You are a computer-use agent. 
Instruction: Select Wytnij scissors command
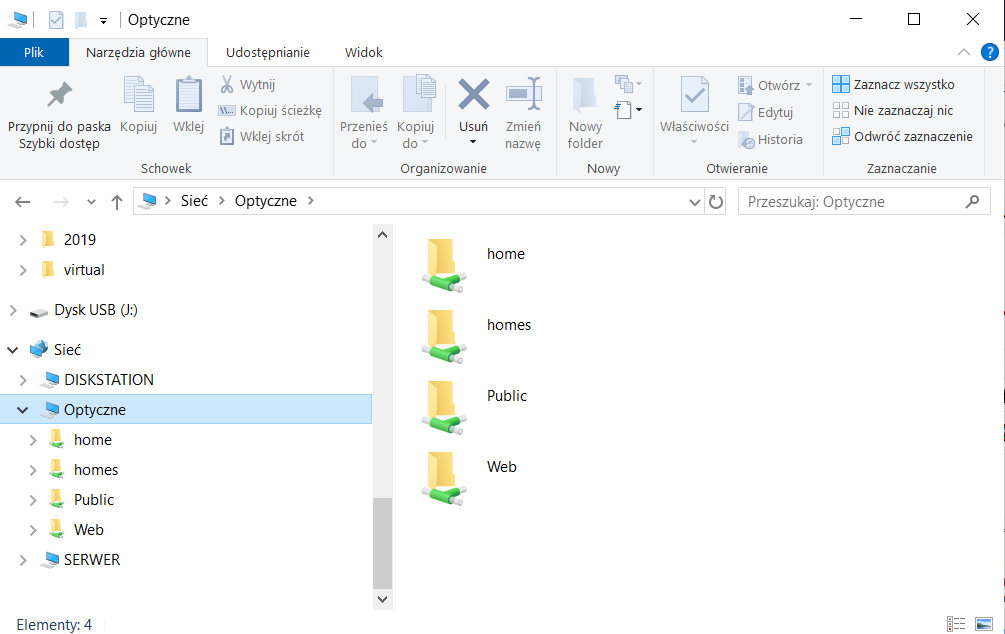[x=247, y=85]
